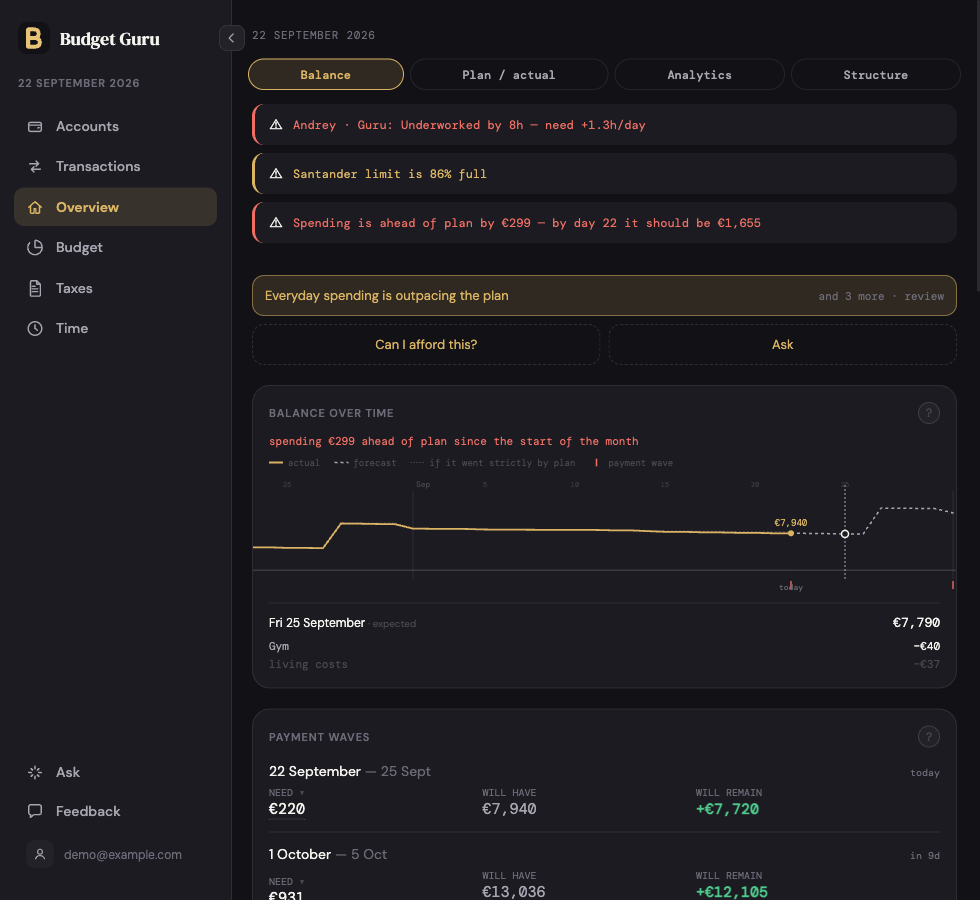The height and width of the screenshot is (900, 980).
Task: Click the Feedback speech bubble icon
Action: pos(35,811)
